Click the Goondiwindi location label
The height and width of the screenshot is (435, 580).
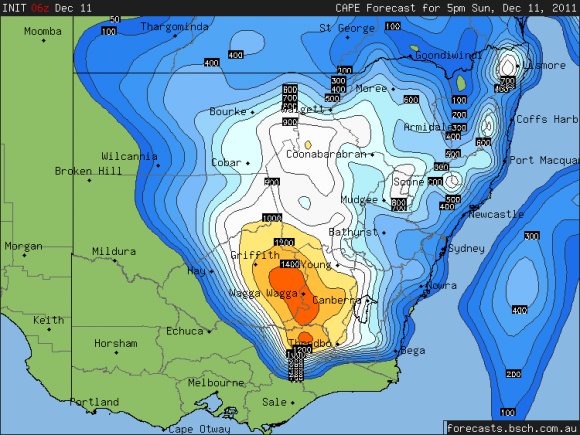(x=449, y=55)
